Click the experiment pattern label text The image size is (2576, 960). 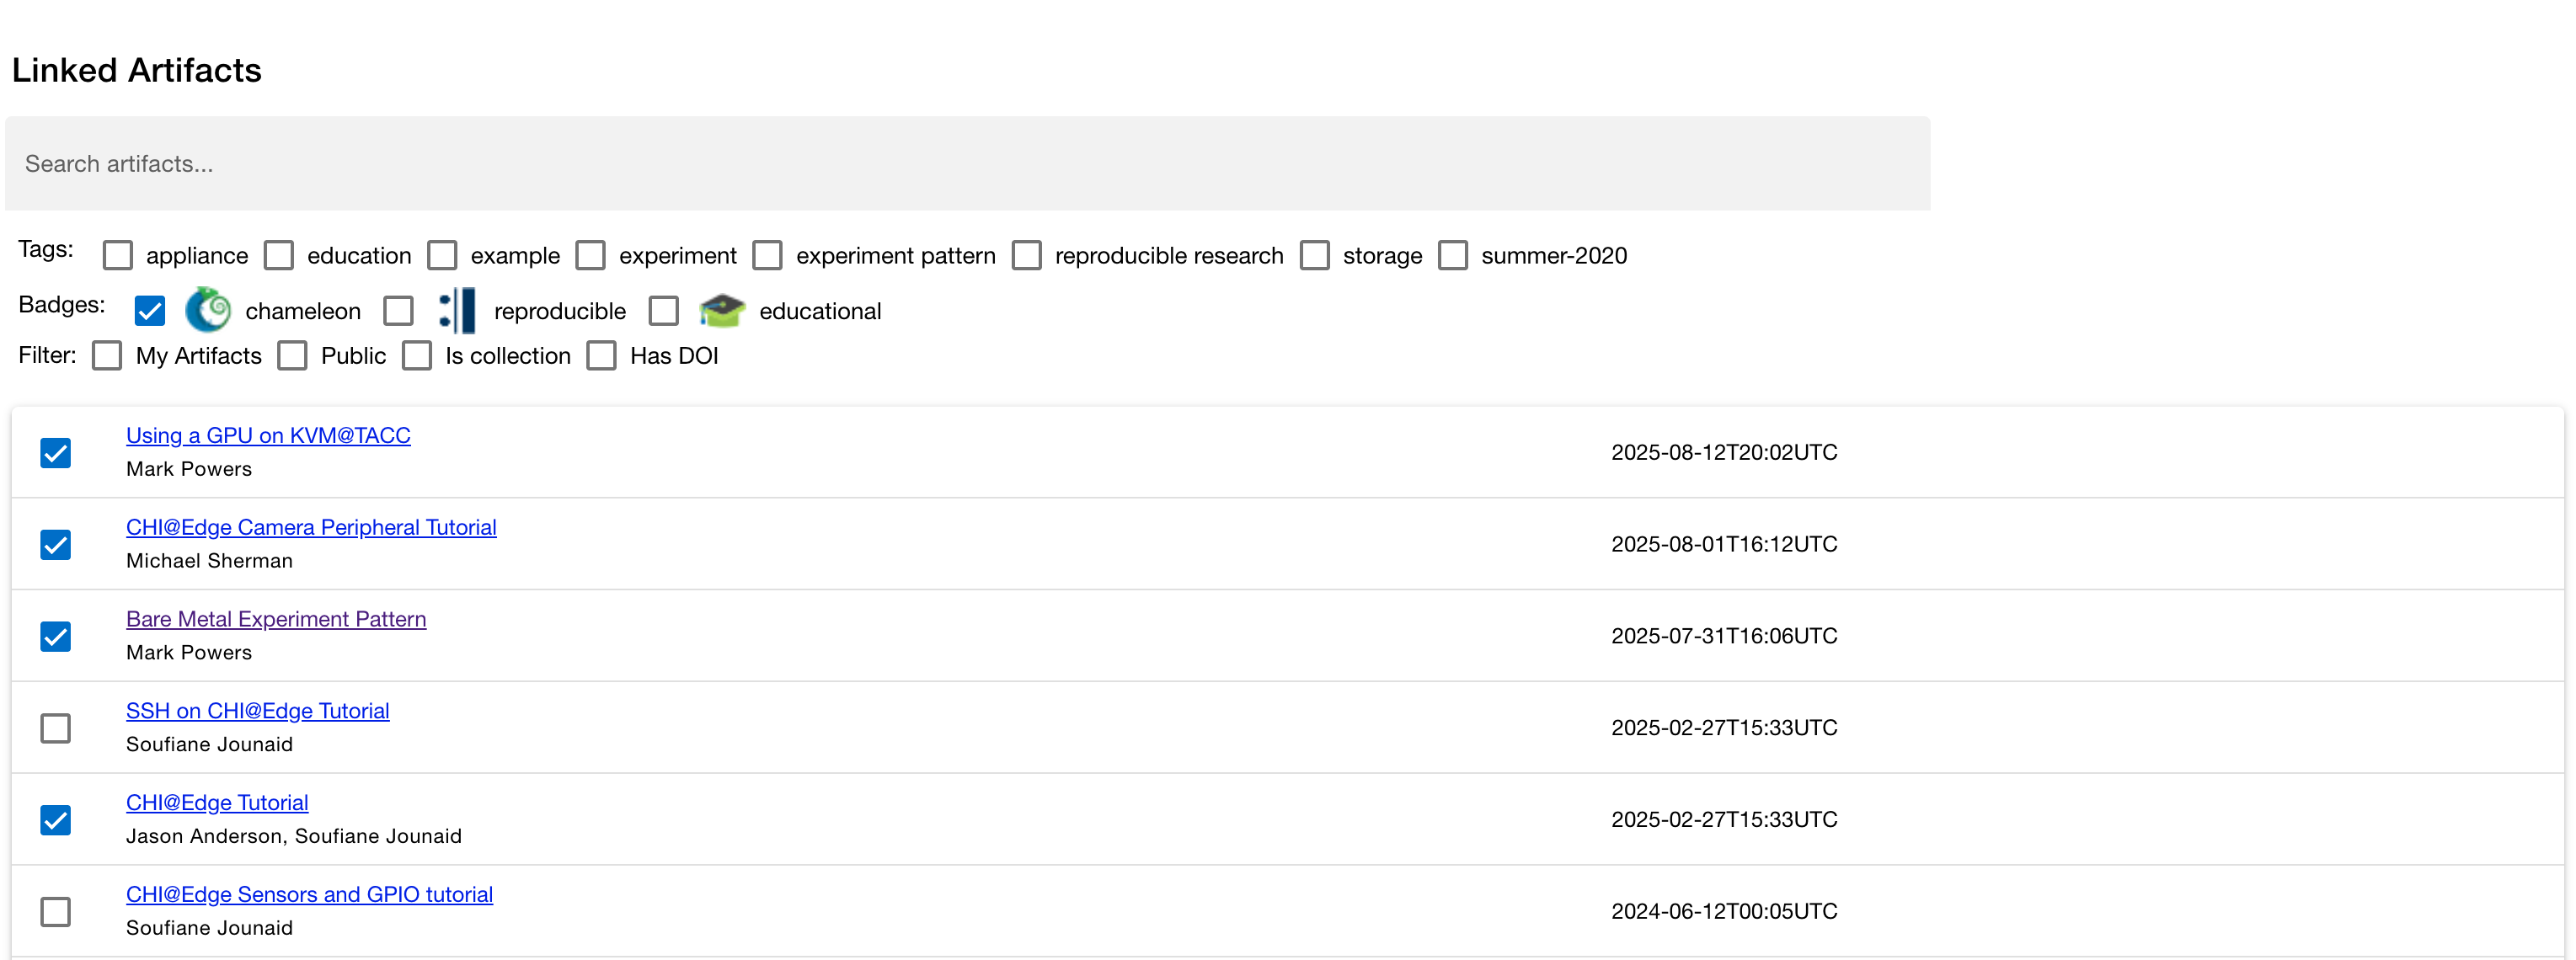[x=896, y=256]
